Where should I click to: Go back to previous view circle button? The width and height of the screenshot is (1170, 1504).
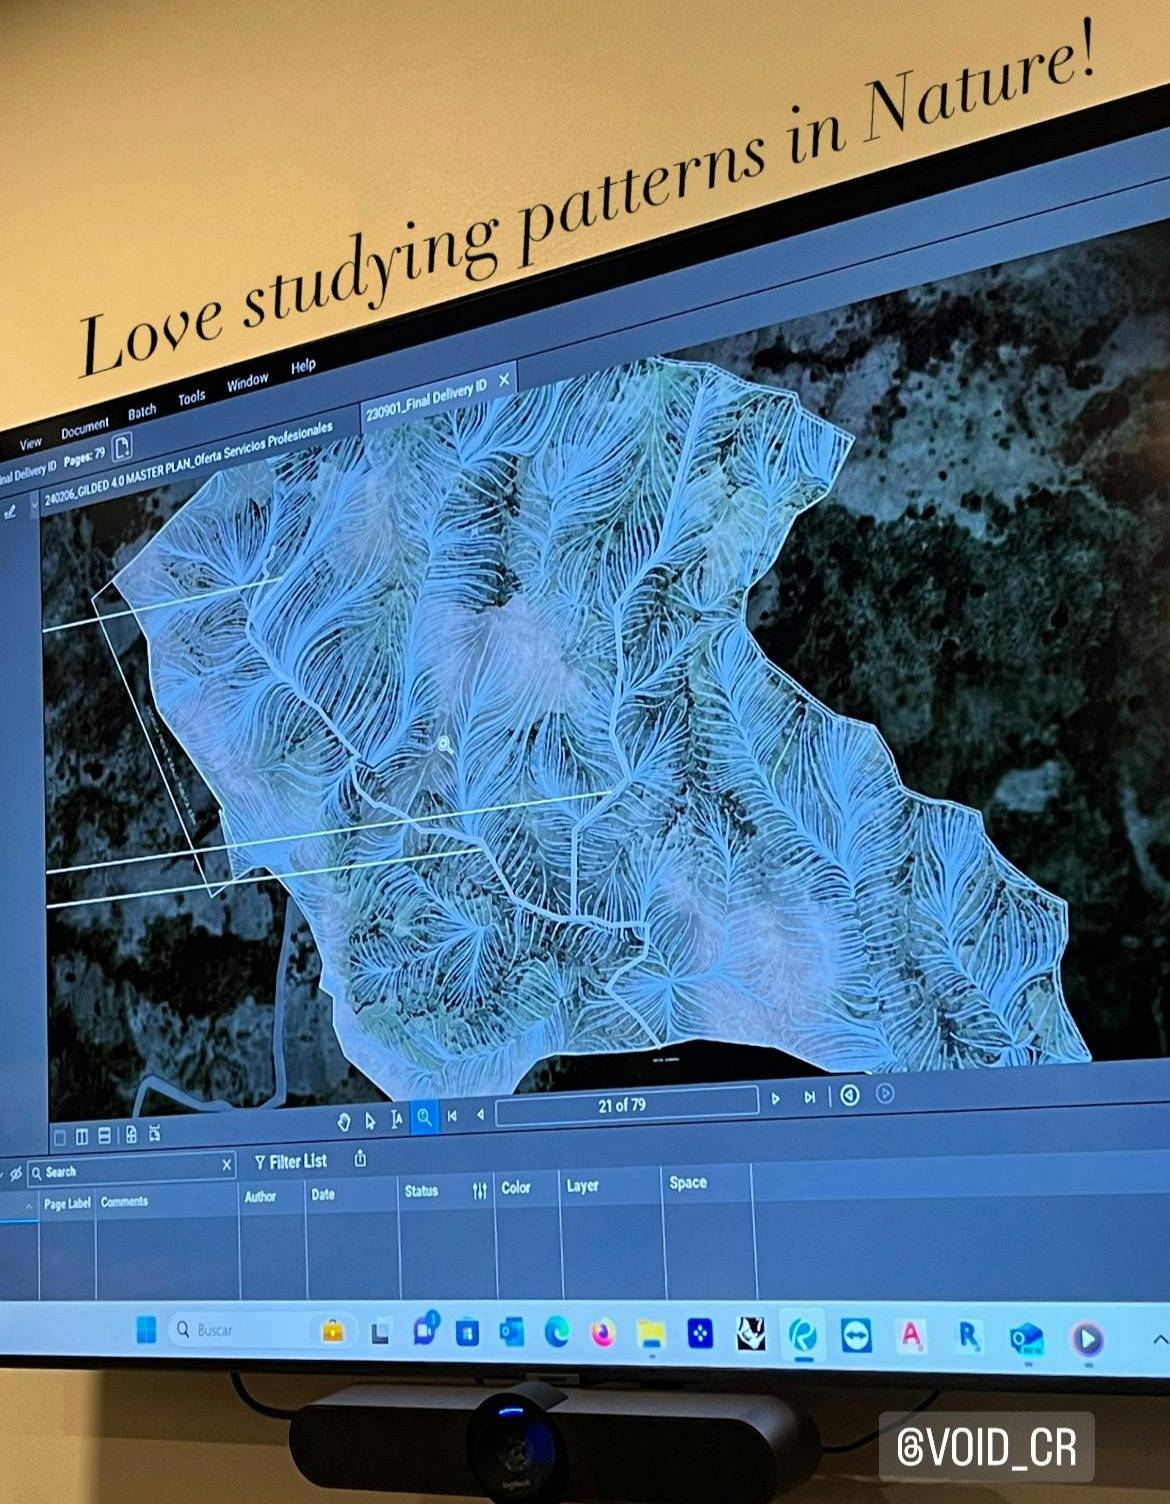850,1095
